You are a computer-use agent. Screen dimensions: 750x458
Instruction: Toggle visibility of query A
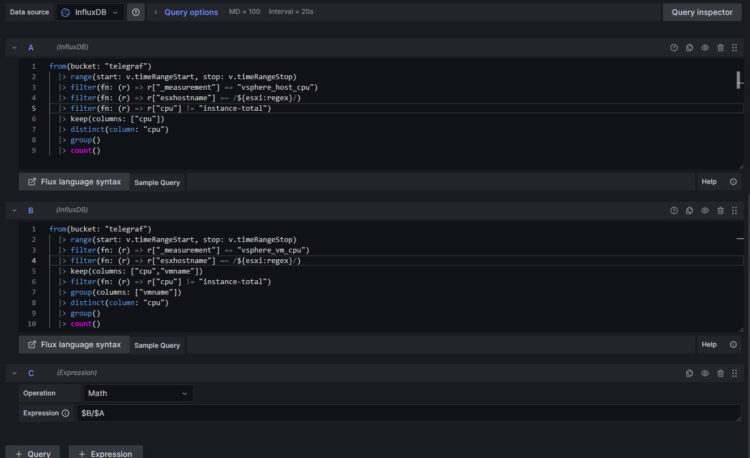click(705, 47)
